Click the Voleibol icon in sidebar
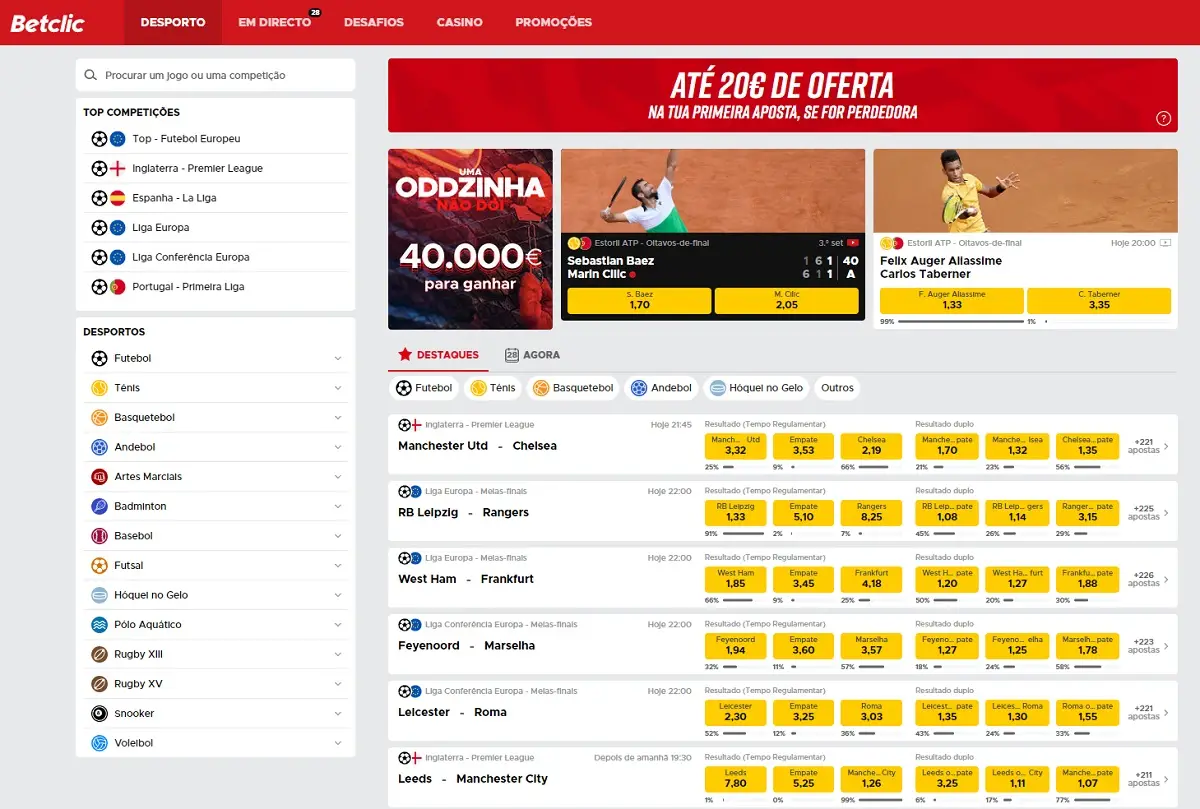This screenshot has width=1200, height=809. pyautogui.click(x=99, y=743)
